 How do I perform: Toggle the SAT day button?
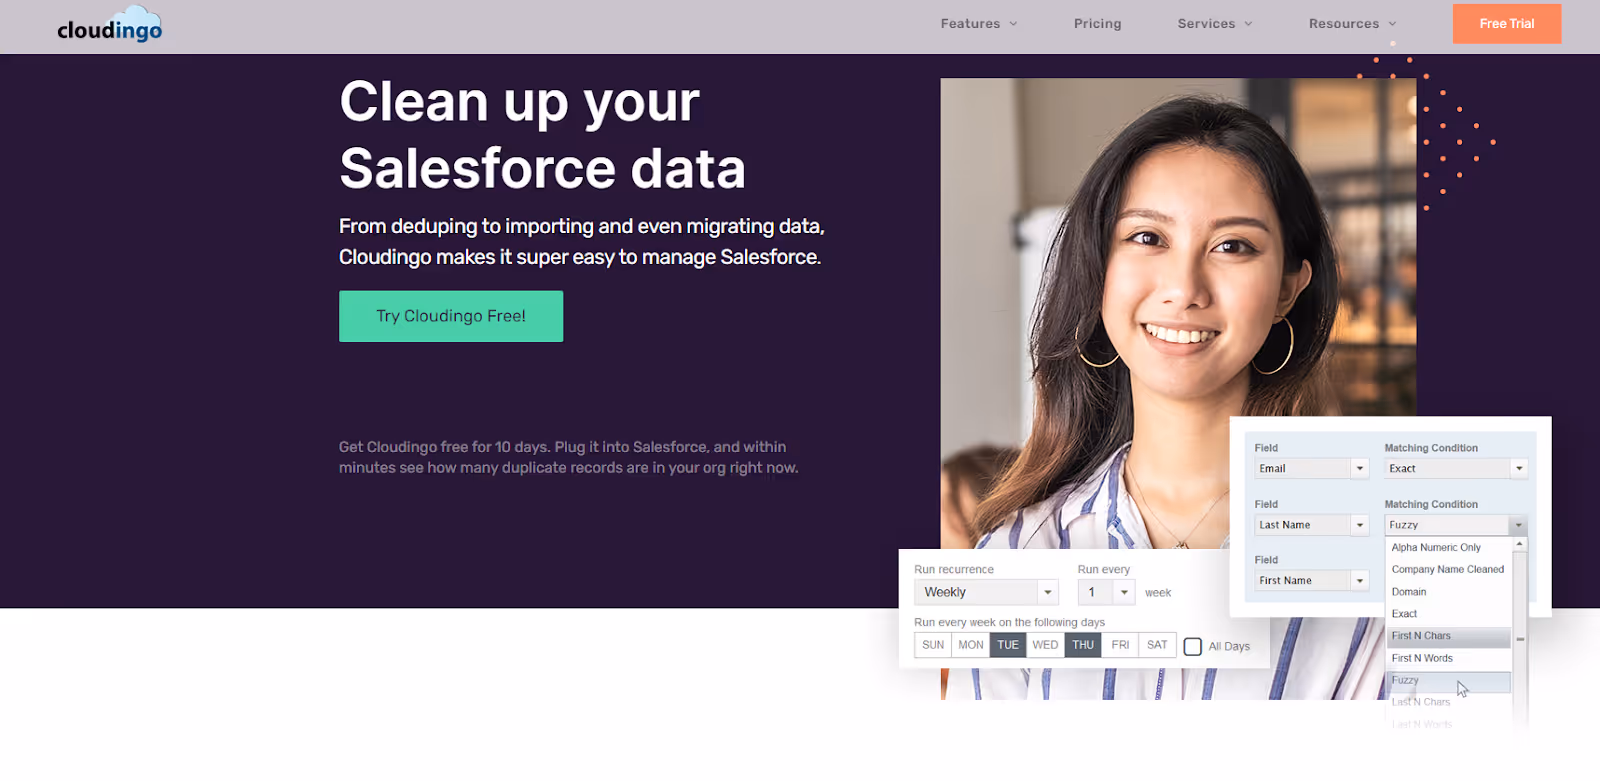pos(1157,645)
